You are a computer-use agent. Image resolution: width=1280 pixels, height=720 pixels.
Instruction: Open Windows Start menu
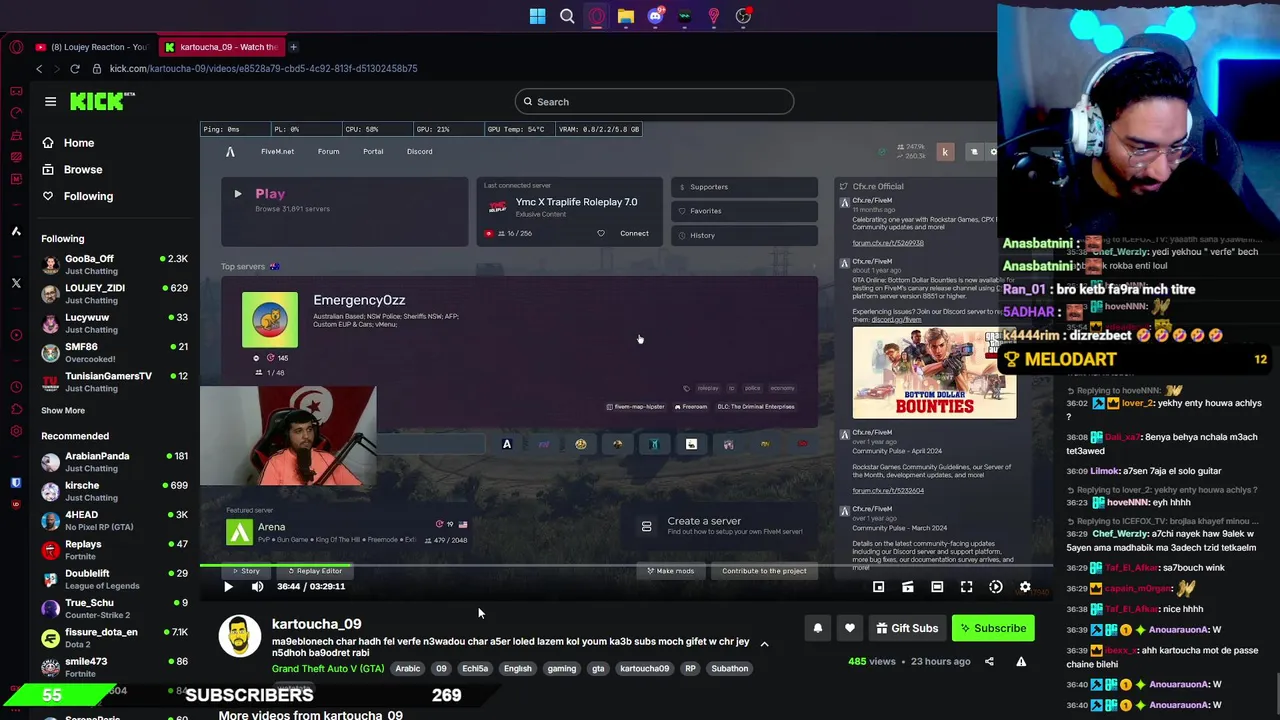tap(537, 16)
